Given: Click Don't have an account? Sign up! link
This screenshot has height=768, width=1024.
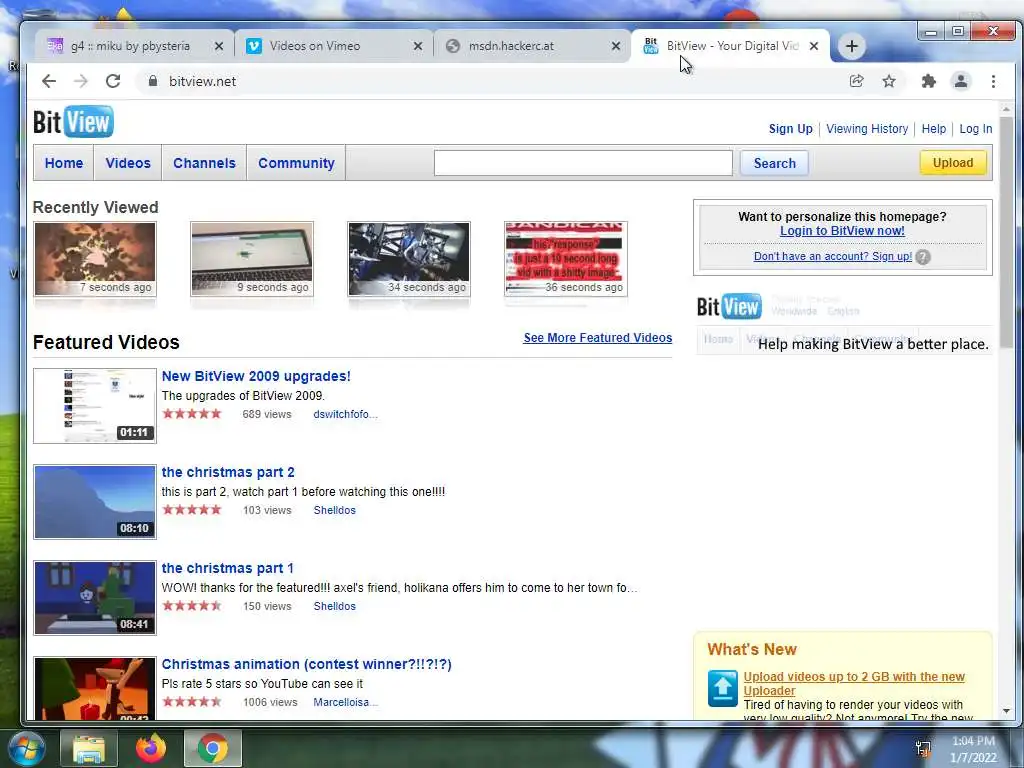Looking at the screenshot, I should click(x=833, y=257).
